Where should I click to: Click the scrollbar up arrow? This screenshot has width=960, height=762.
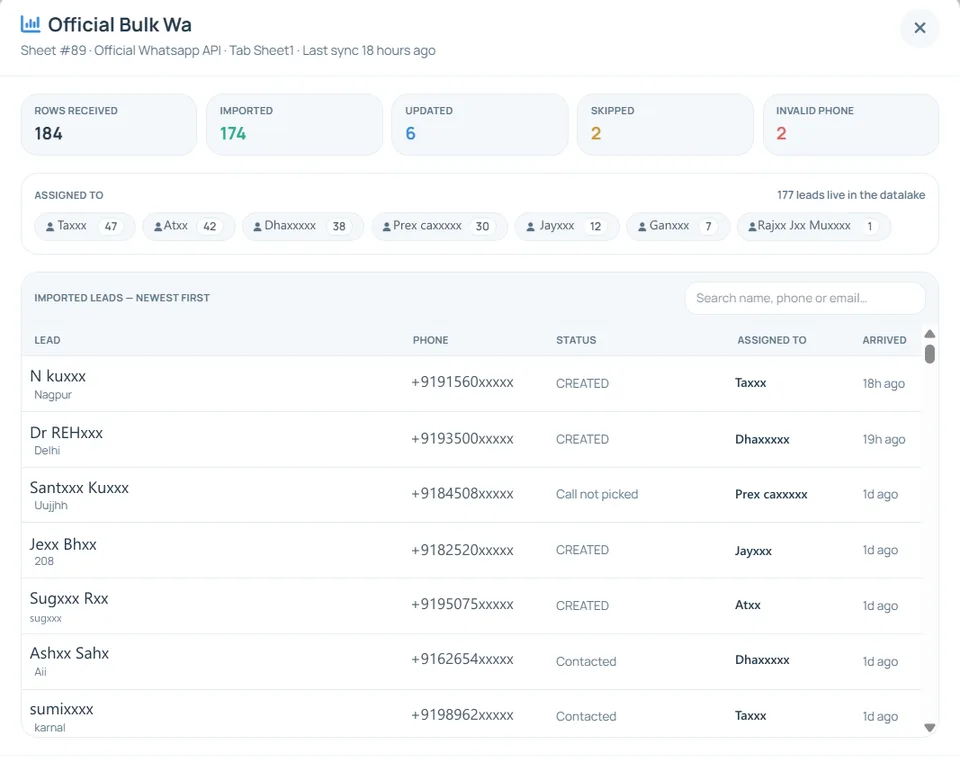point(929,334)
